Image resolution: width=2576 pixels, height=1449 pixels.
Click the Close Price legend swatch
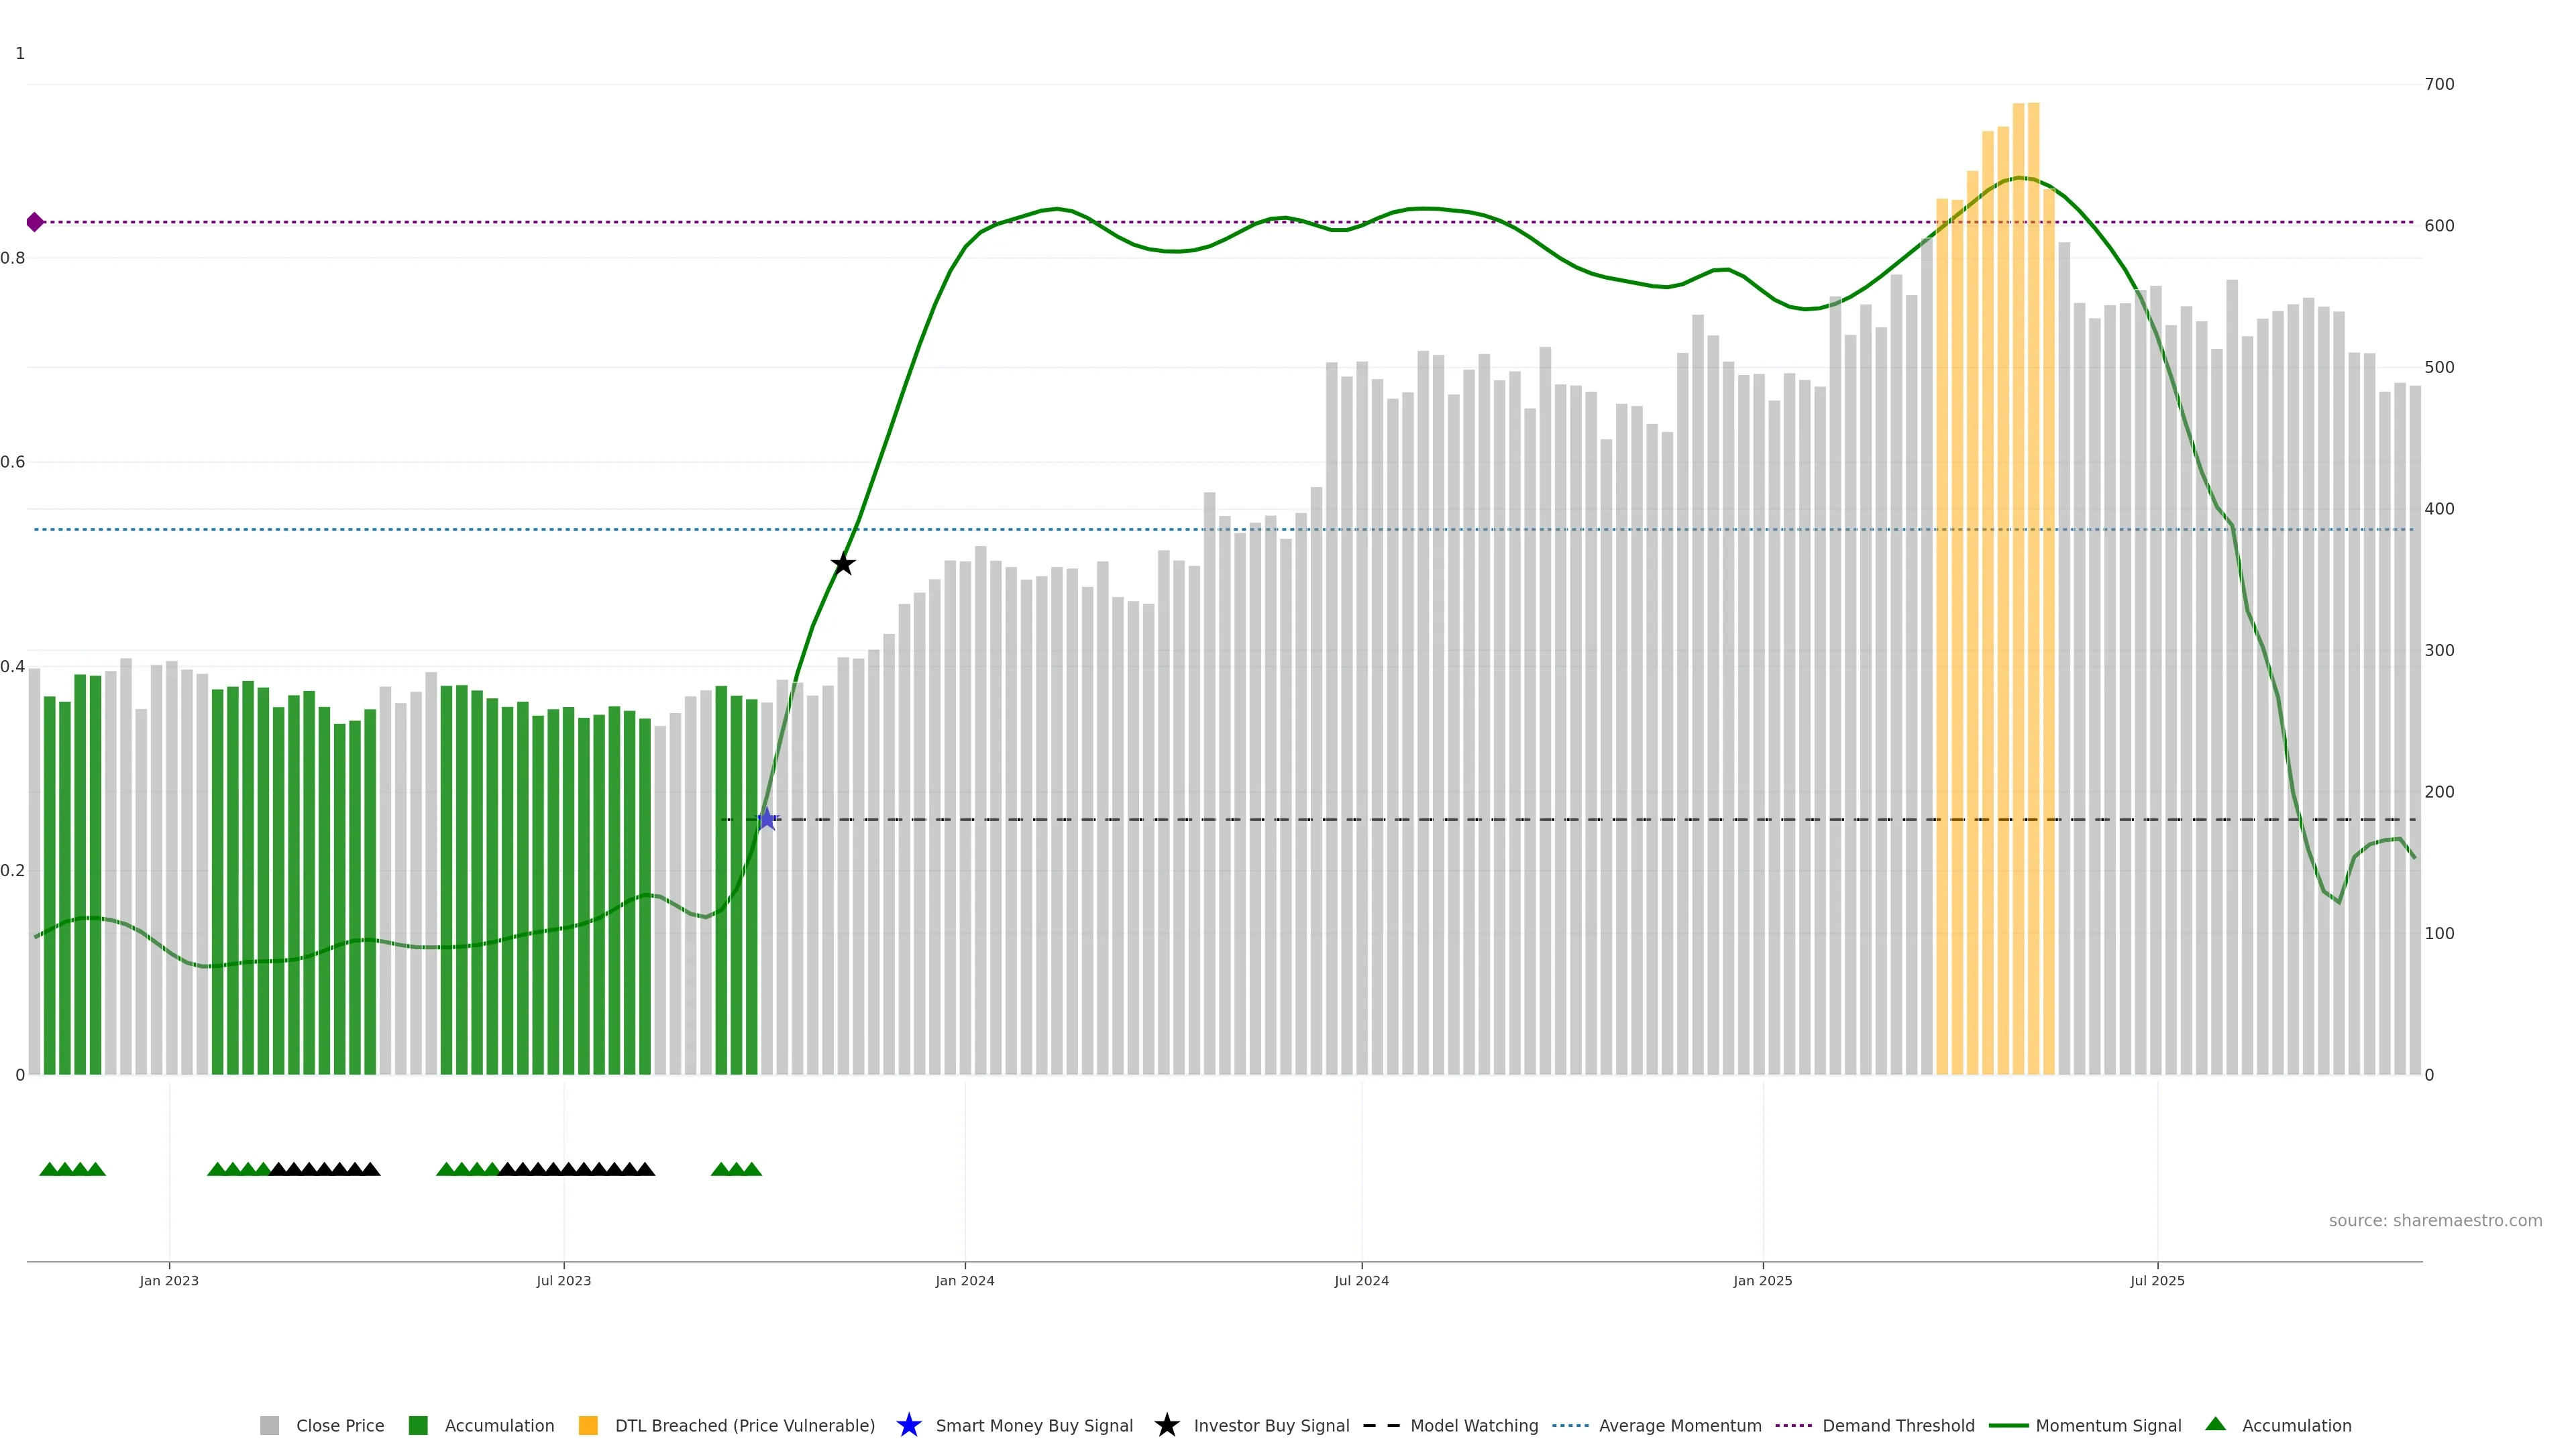[269, 1425]
